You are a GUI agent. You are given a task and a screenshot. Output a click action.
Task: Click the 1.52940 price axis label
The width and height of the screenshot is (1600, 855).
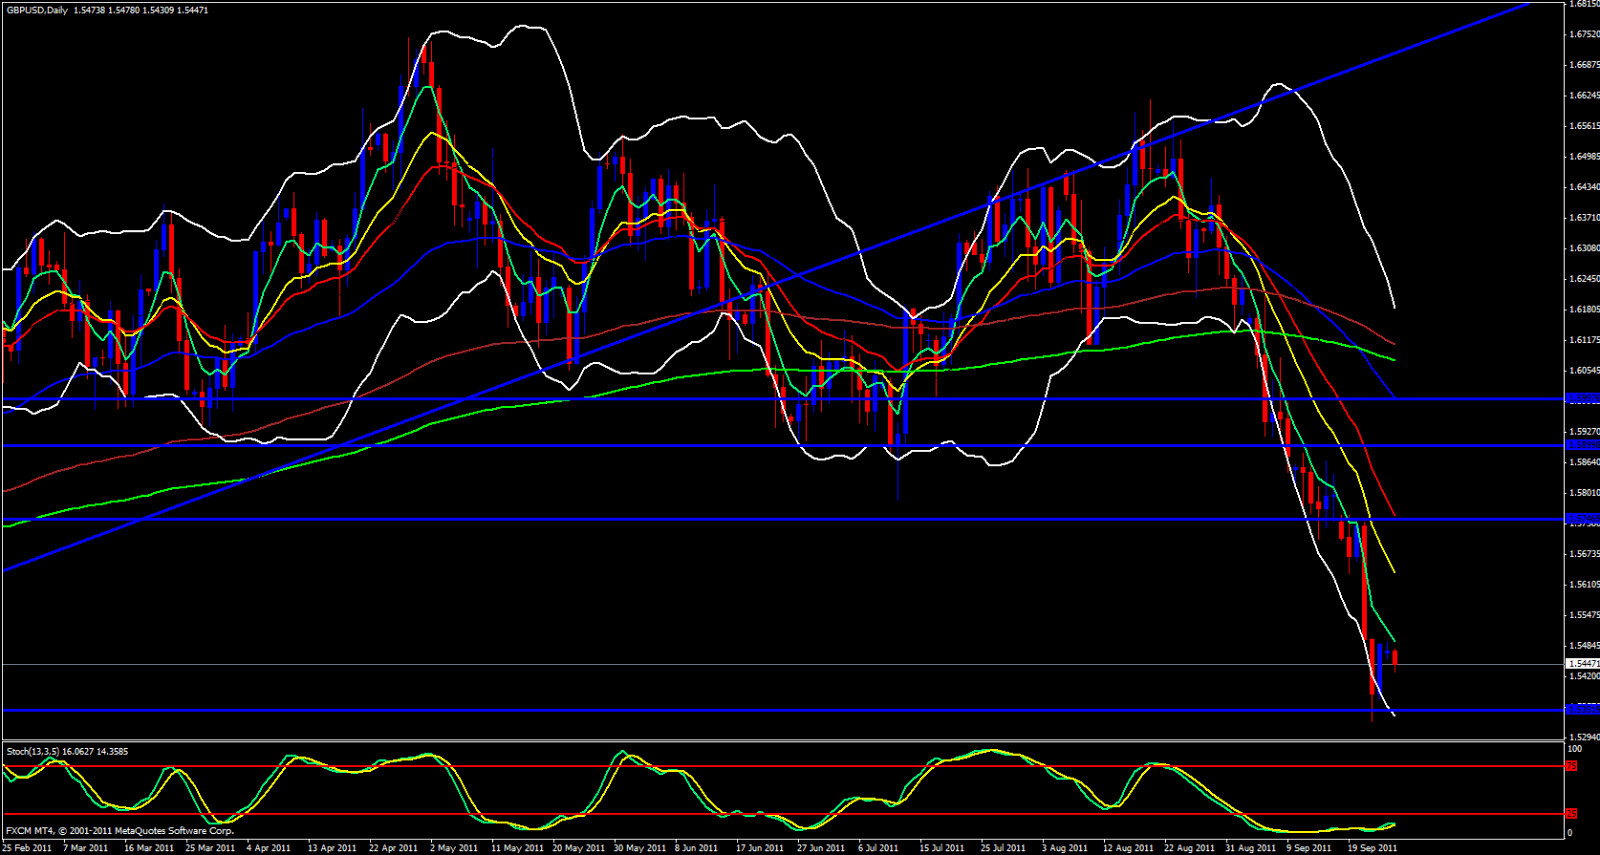(x=1583, y=737)
